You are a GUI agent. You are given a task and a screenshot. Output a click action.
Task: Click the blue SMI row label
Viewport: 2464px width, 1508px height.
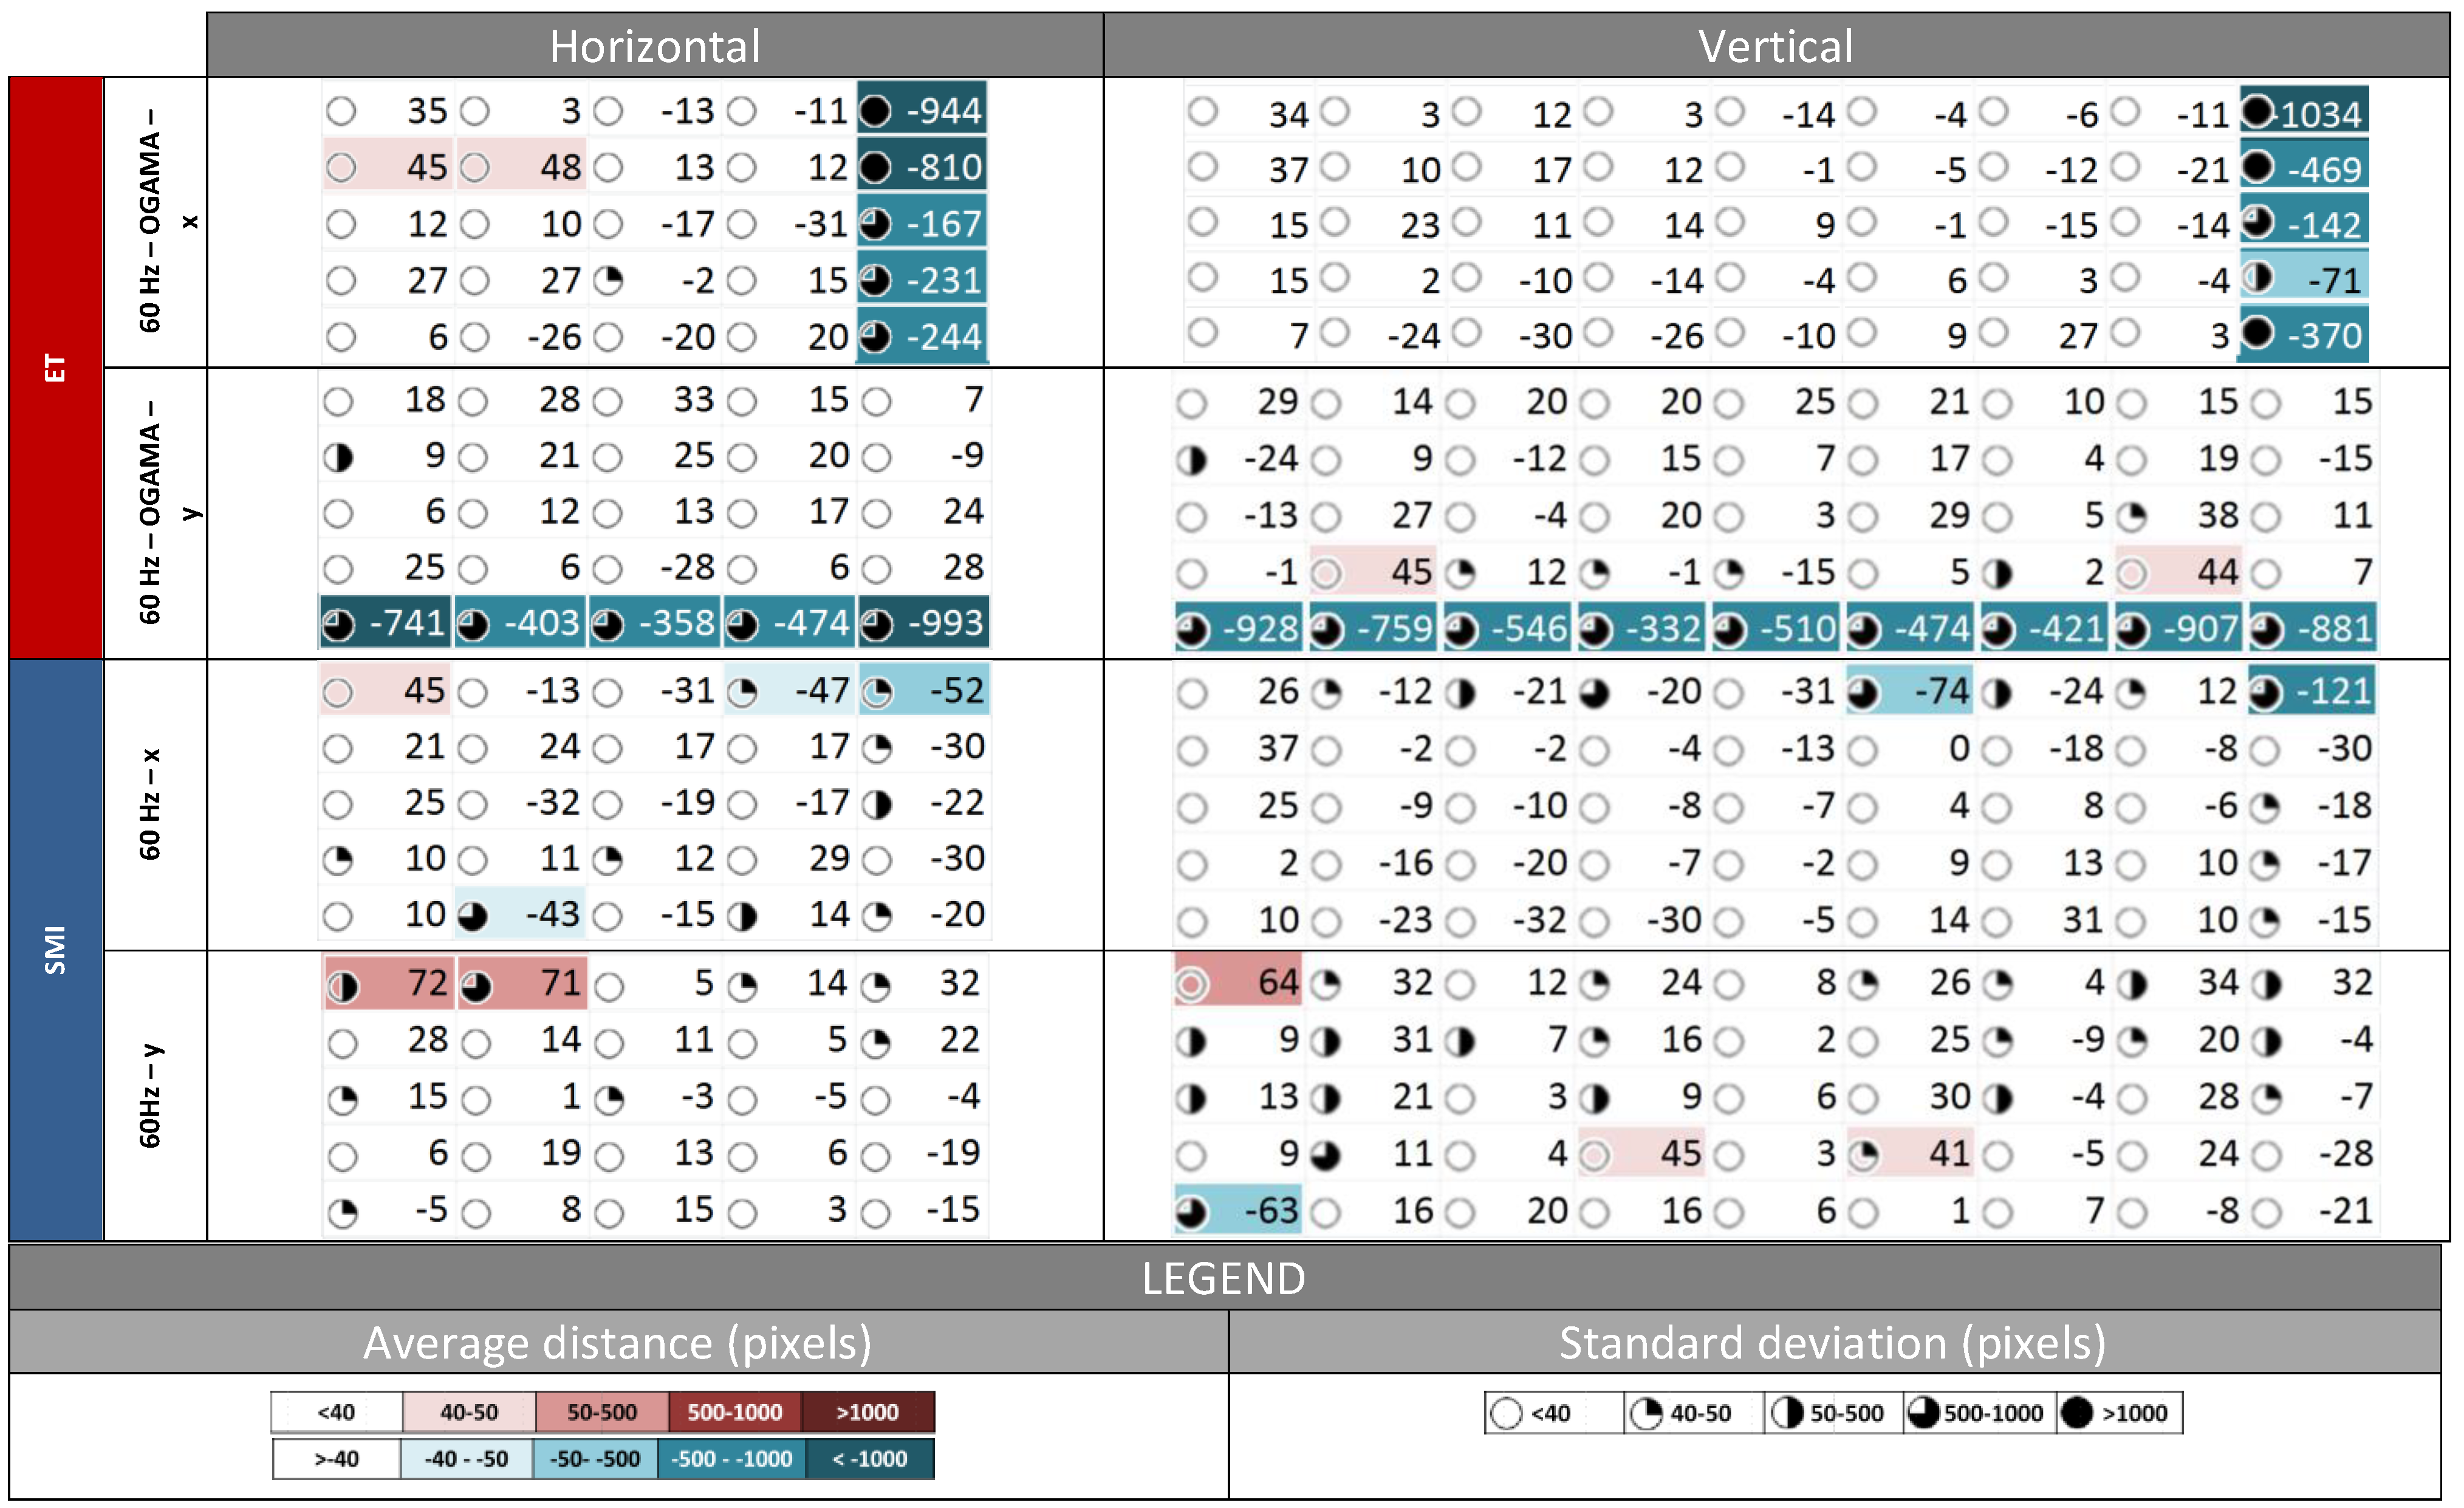56,949
